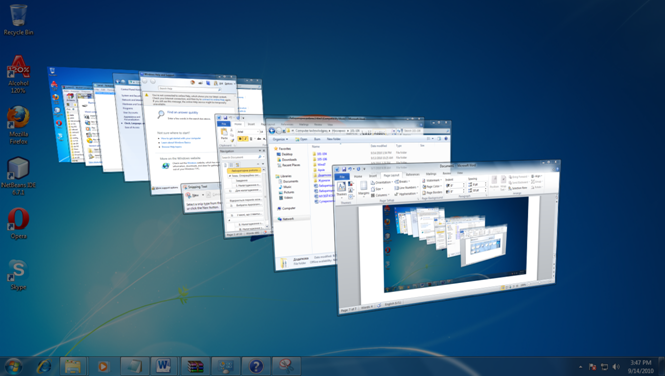Image resolution: width=666 pixels, height=377 pixels.
Task: Click Open button in Explorer toolbar
Action: (x=302, y=139)
